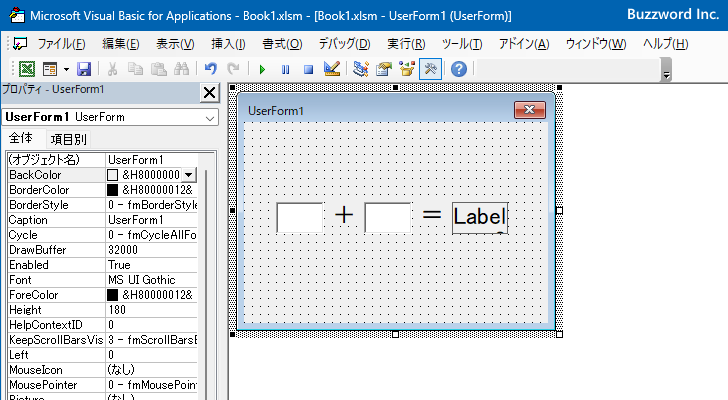Select the plus sign label on form

[344, 215]
